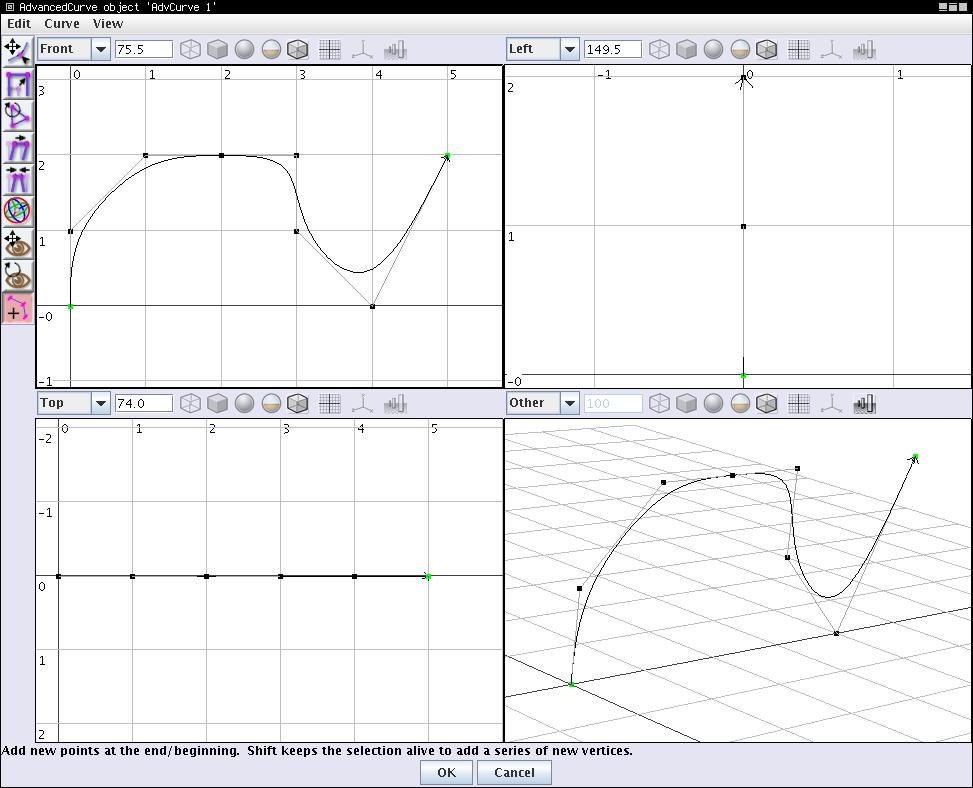This screenshot has width=973, height=788.
Task: Toggle grid display in Left view
Action: pos(799,50)
